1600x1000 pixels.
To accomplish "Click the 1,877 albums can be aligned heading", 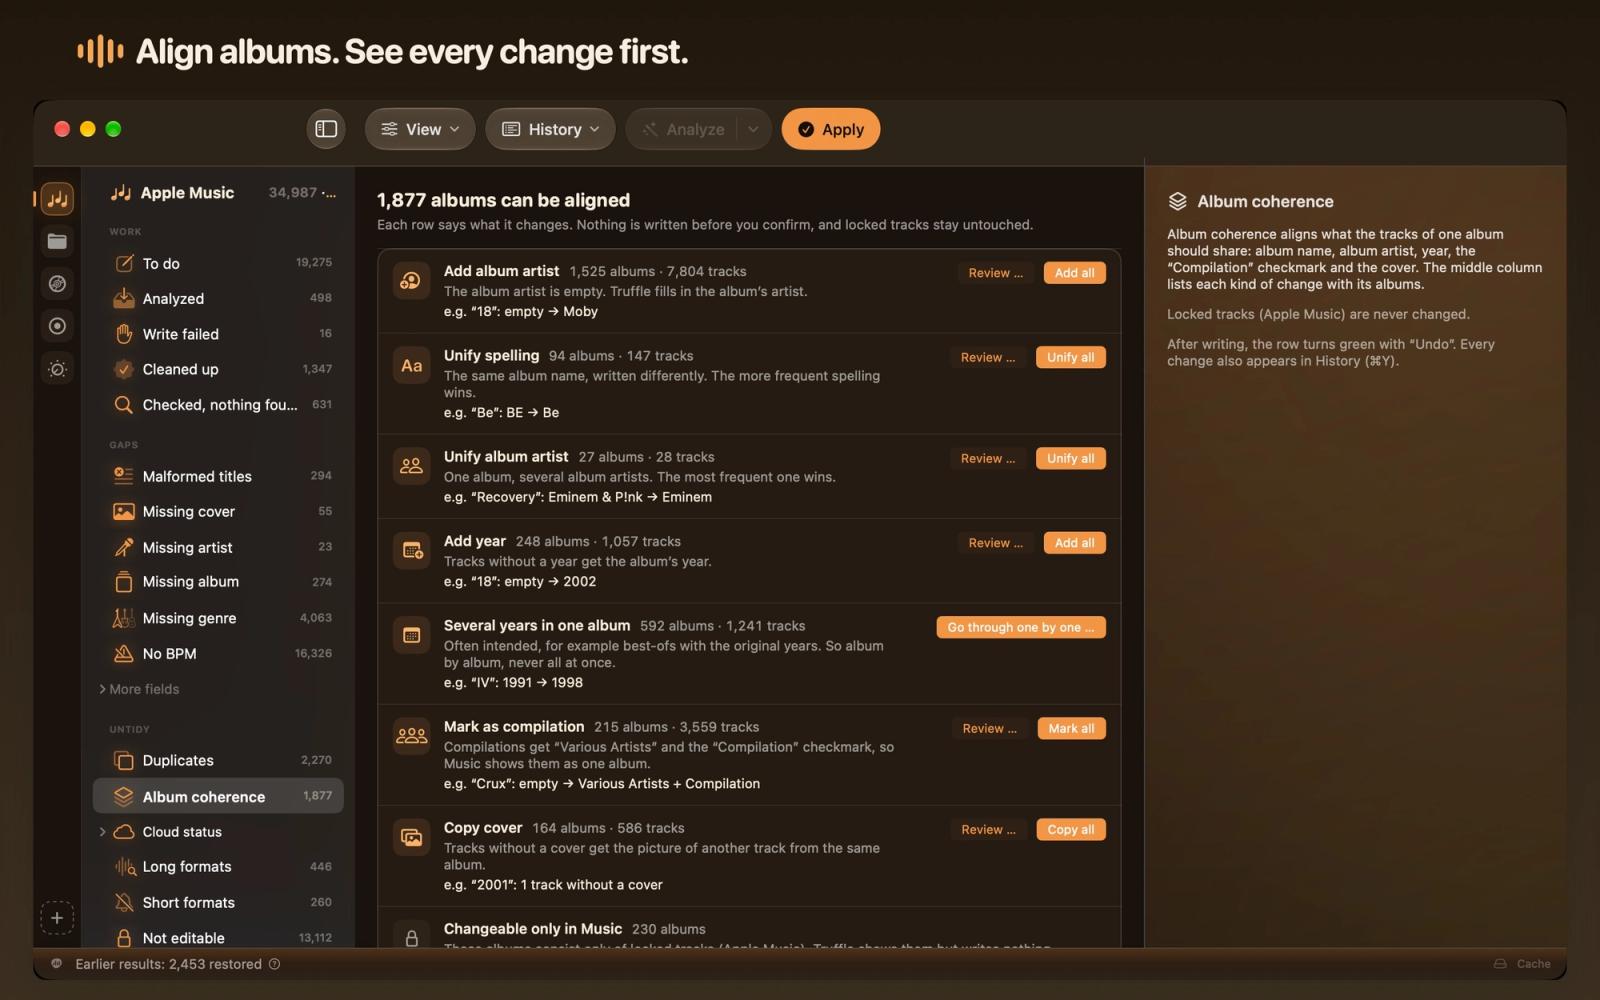I will point(503,200).
